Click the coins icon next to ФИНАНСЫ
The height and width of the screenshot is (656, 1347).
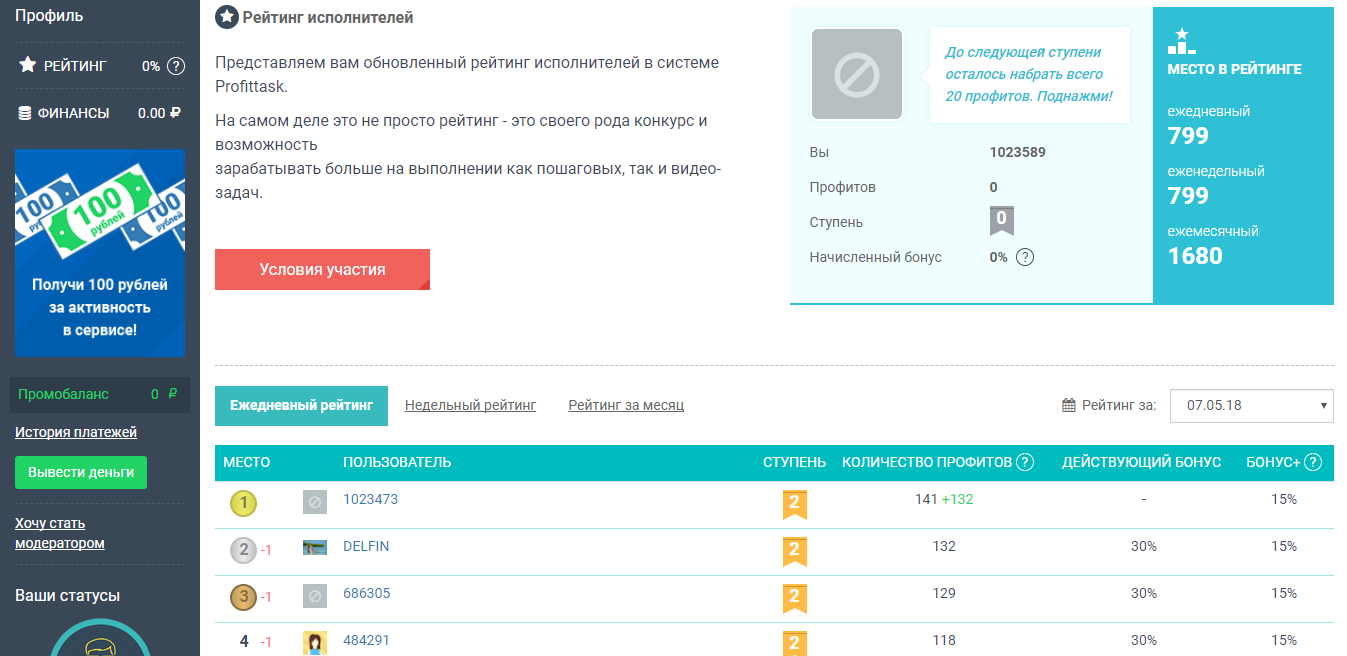[25, 113]
